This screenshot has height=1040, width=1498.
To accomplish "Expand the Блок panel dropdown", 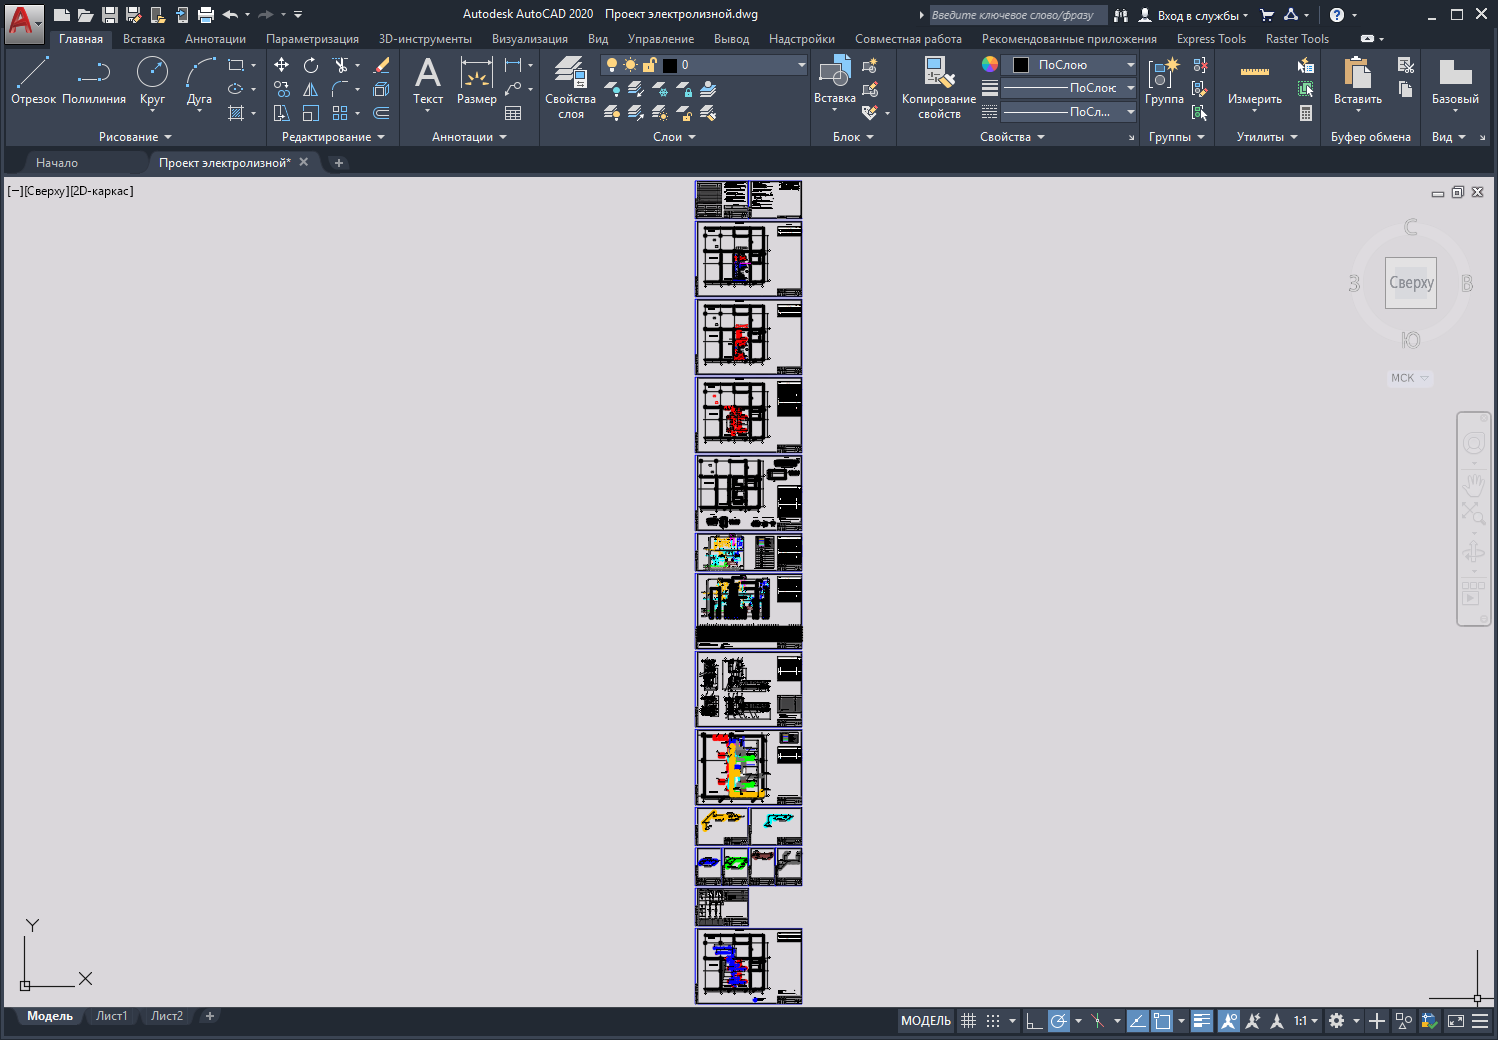I will pos(853,137).
